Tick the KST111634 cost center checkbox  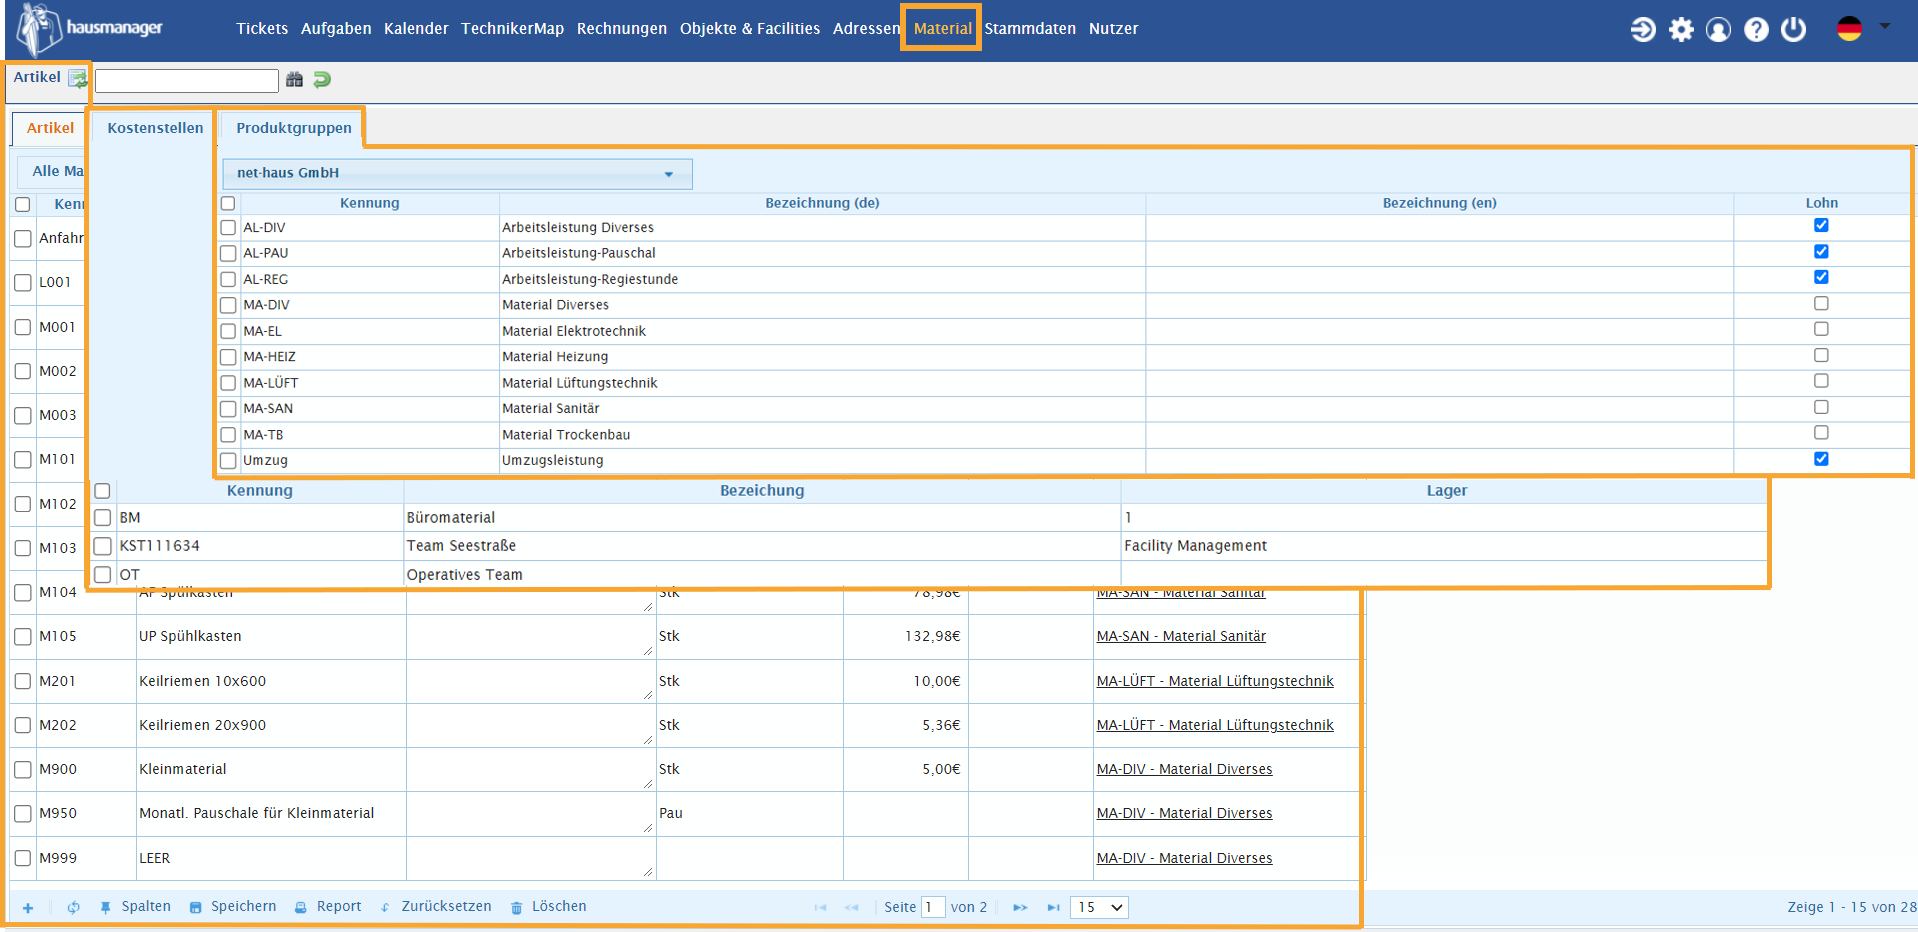tap(102, 546)
